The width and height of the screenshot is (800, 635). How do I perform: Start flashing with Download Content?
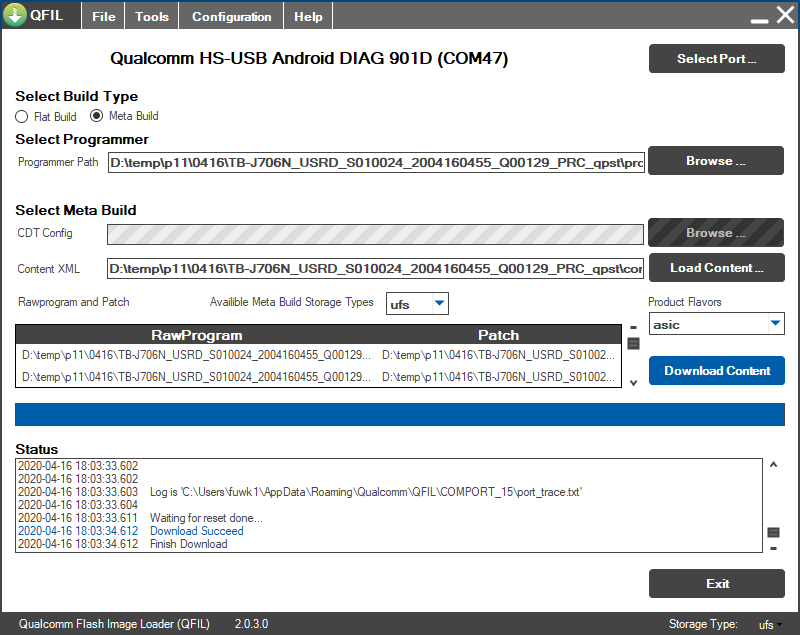click(716, 371)
